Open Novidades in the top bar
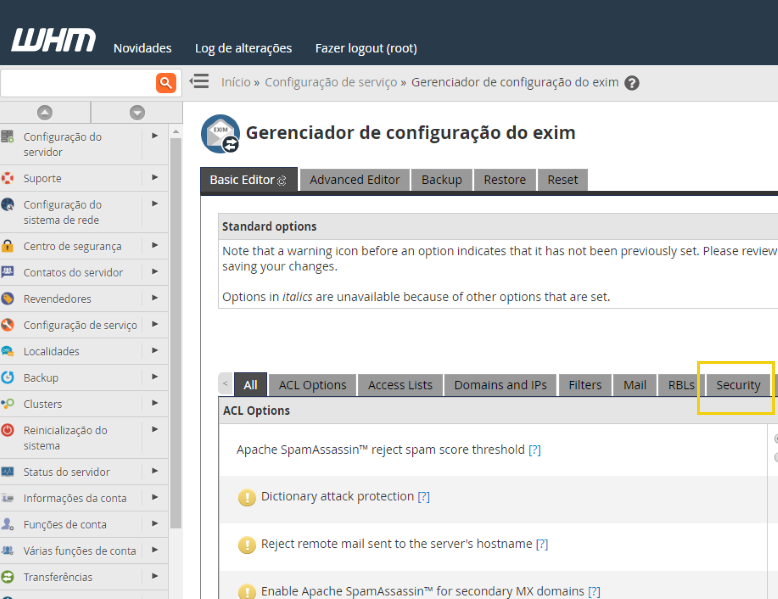The width and height of the screenshot is (778, 599). tap(142, 48)
